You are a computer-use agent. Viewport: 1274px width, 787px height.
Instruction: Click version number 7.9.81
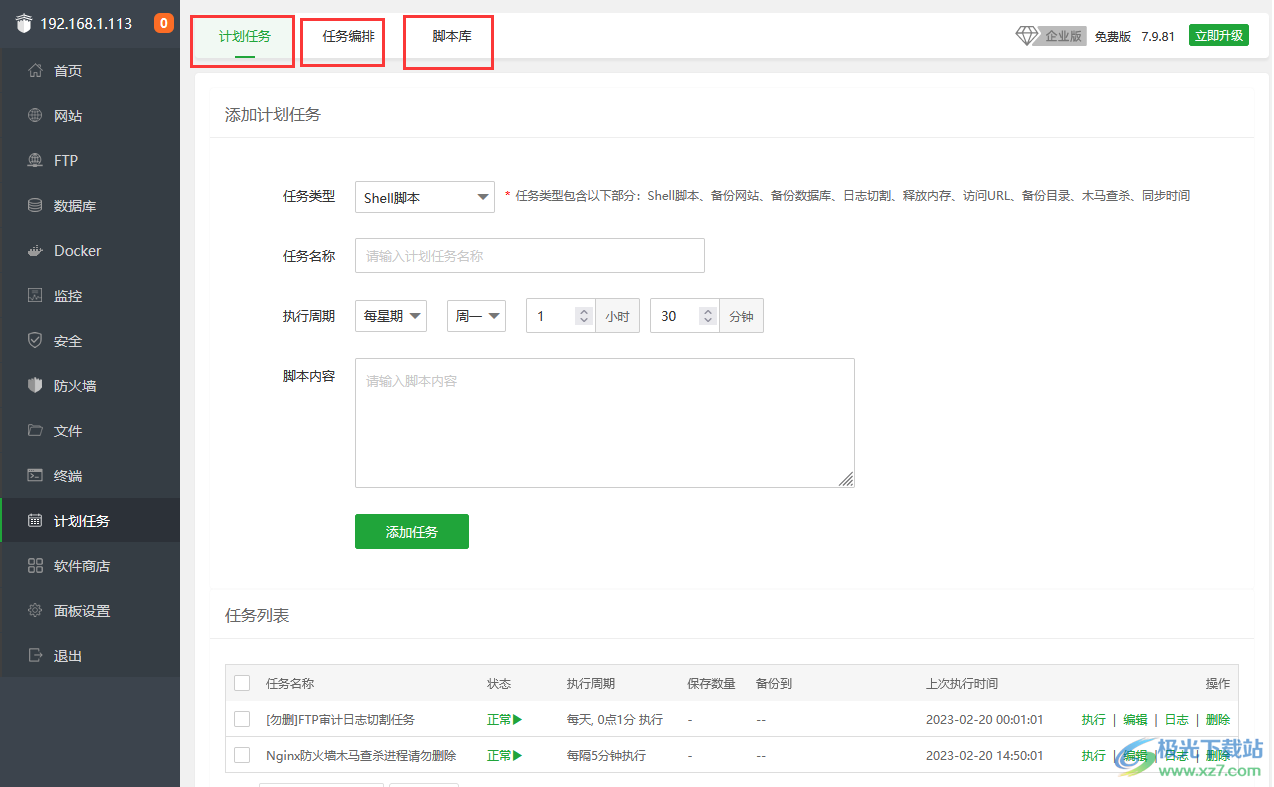pyautogui.click(x=1158, y=36)
